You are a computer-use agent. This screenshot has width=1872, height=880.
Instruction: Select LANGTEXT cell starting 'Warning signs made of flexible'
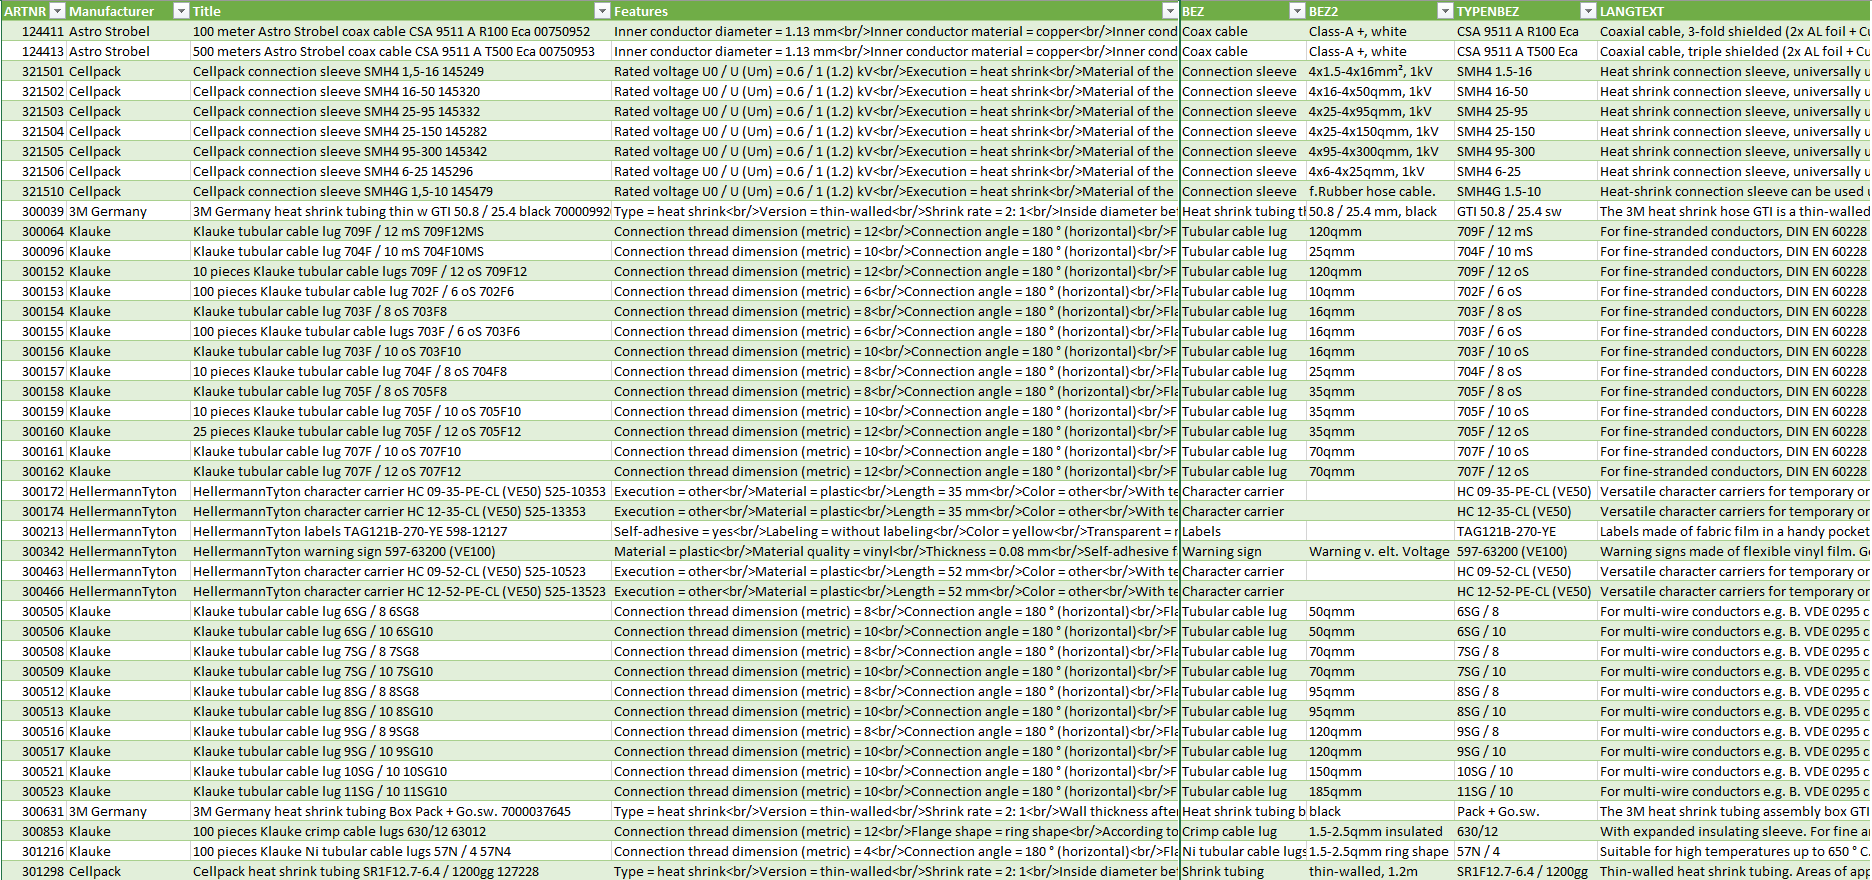[x=1734, y=551]
